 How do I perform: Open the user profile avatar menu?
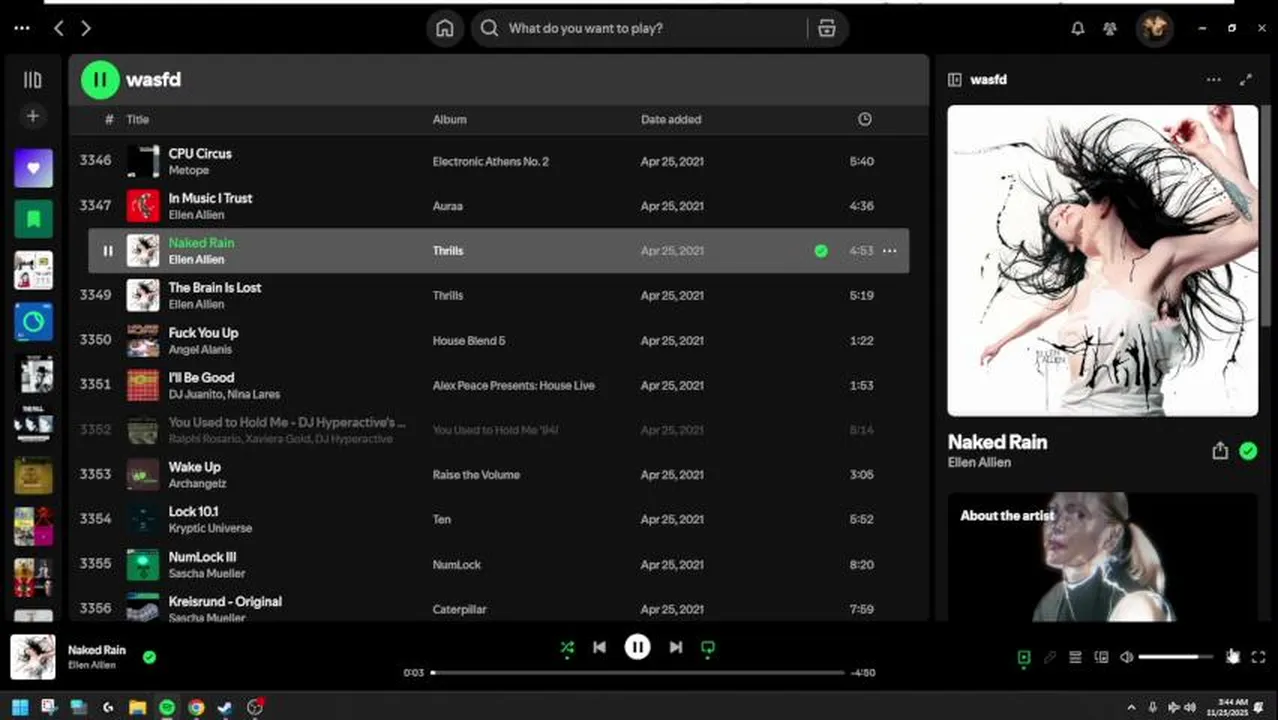pos(1155,28)
